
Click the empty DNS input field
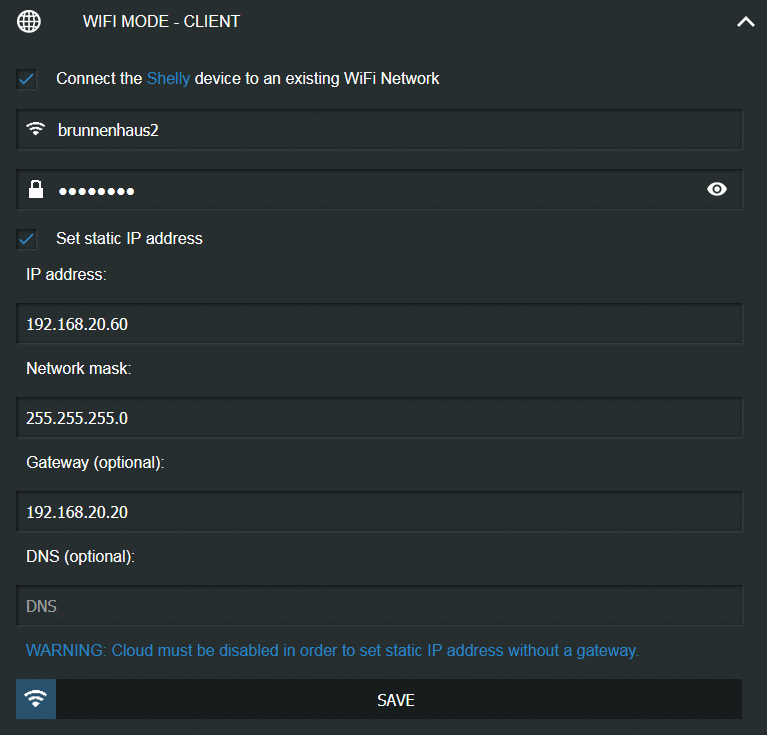click(x=380, y=606)
